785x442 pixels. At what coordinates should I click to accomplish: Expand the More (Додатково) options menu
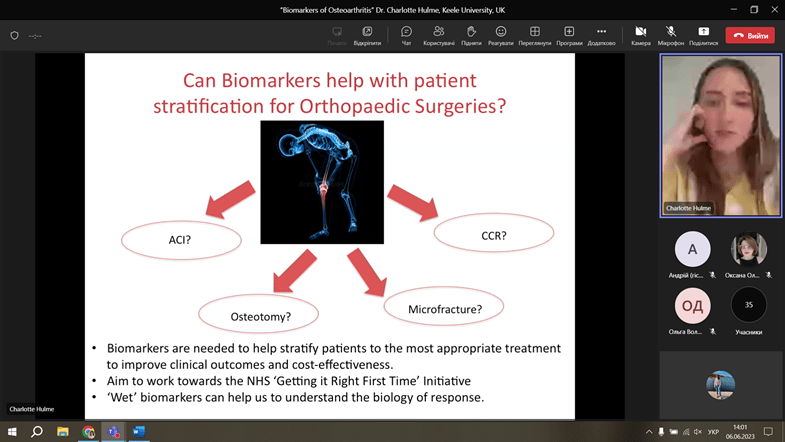pos(601,35)
